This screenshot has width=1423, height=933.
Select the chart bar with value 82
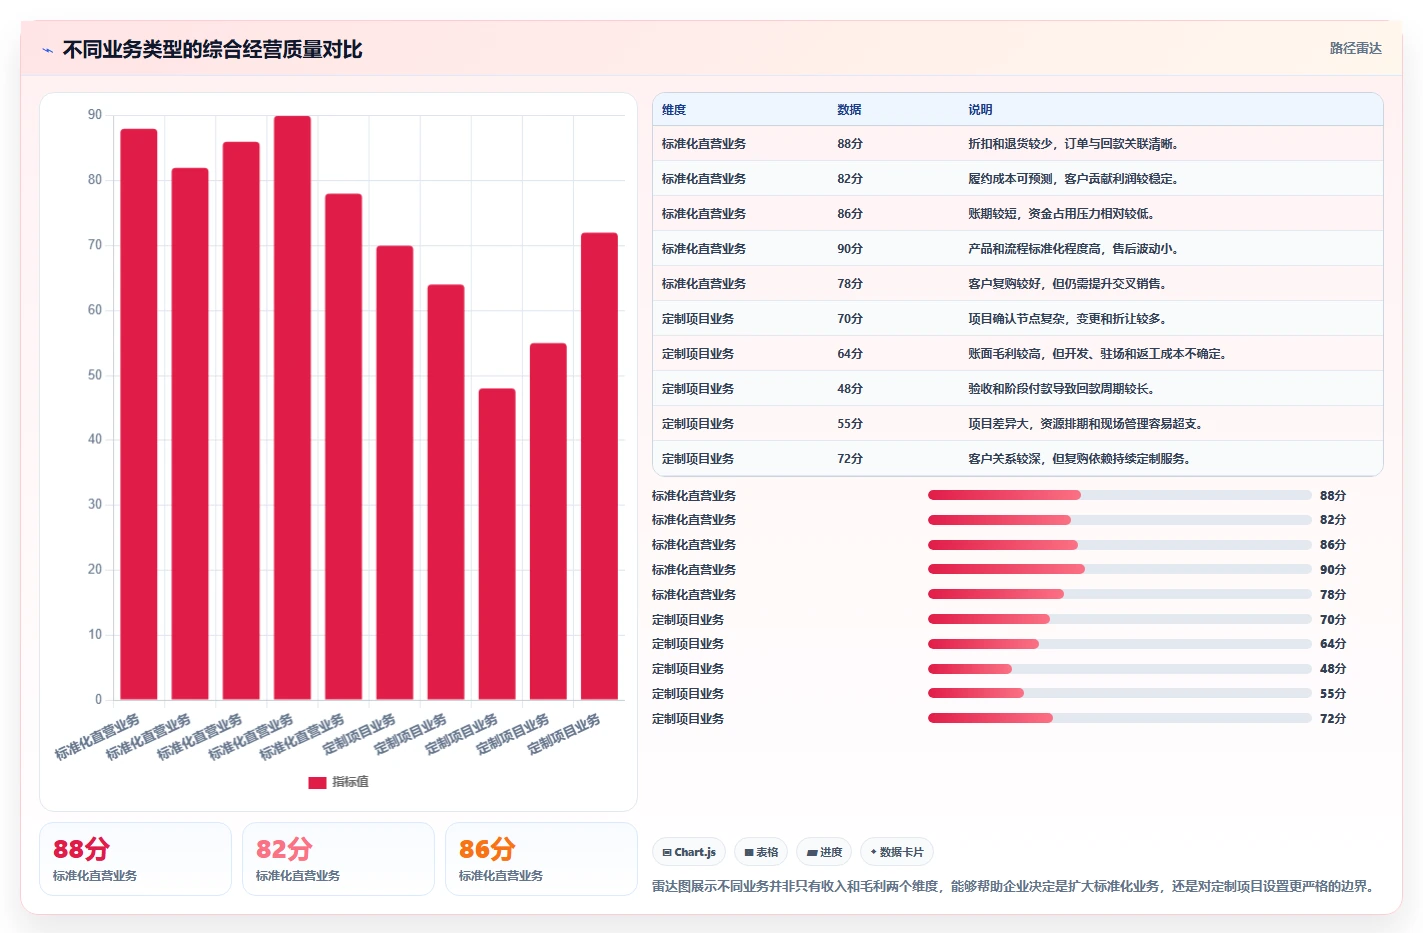190,433
